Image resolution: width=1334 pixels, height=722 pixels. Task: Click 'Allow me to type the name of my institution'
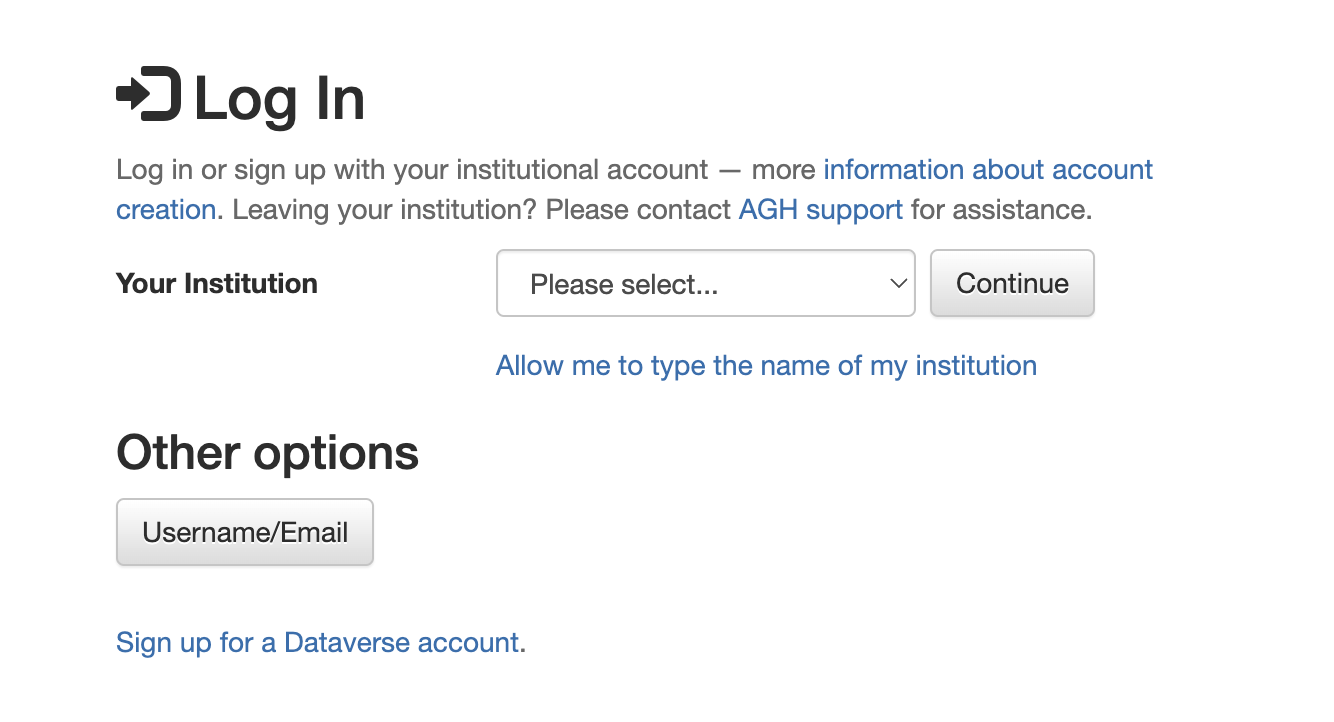(x=766, y=366)
